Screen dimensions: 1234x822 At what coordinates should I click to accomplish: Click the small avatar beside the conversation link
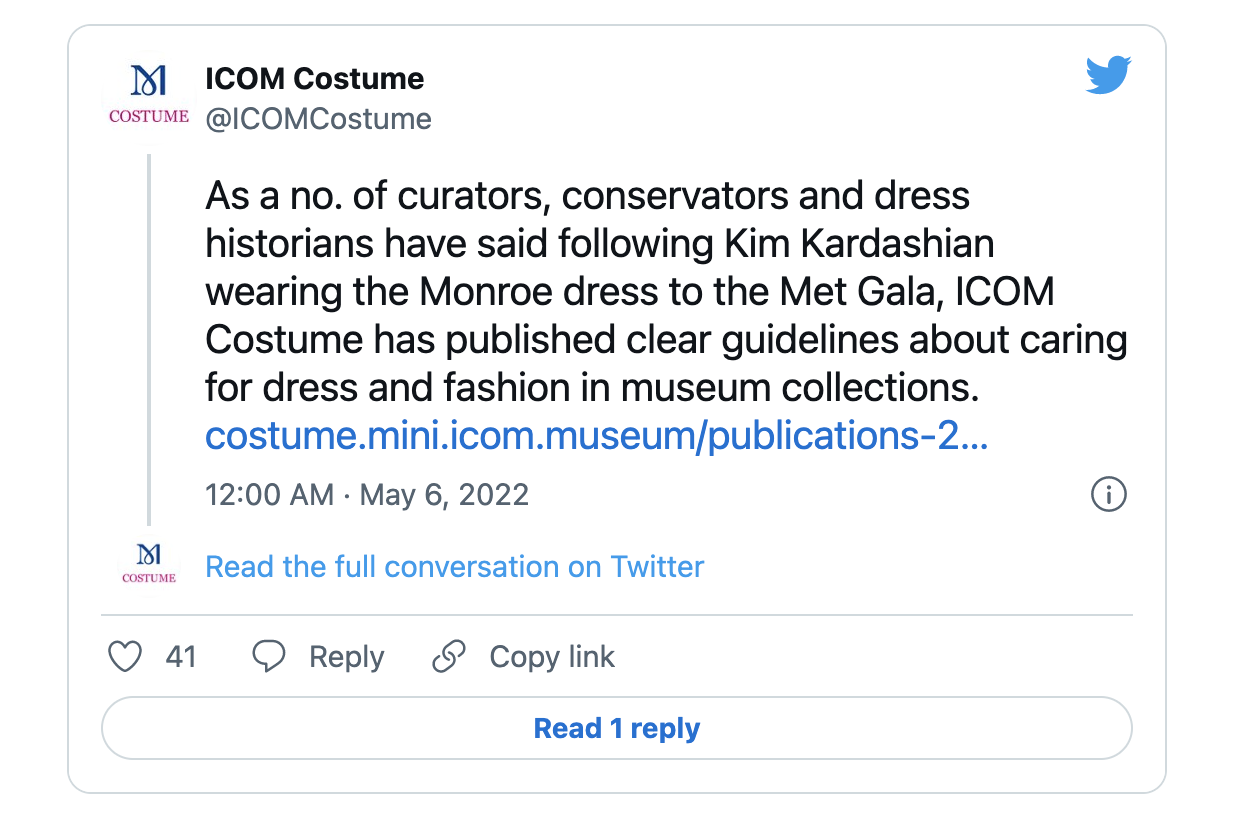(149, 565)
